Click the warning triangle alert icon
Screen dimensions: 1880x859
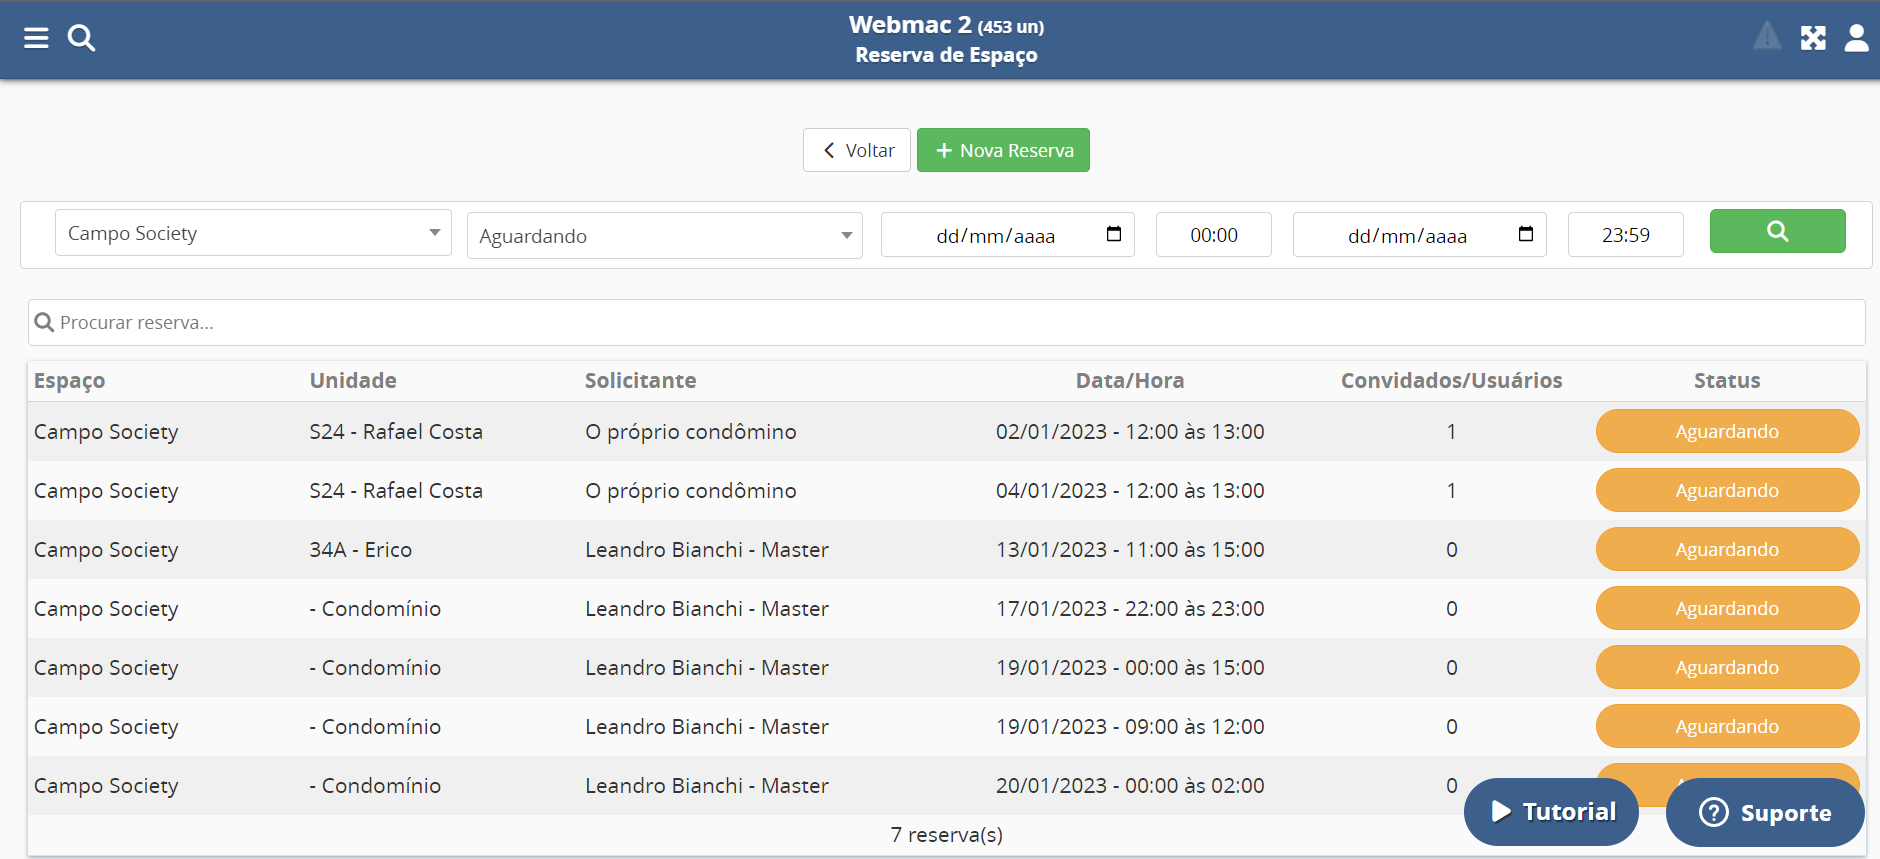1767,37
